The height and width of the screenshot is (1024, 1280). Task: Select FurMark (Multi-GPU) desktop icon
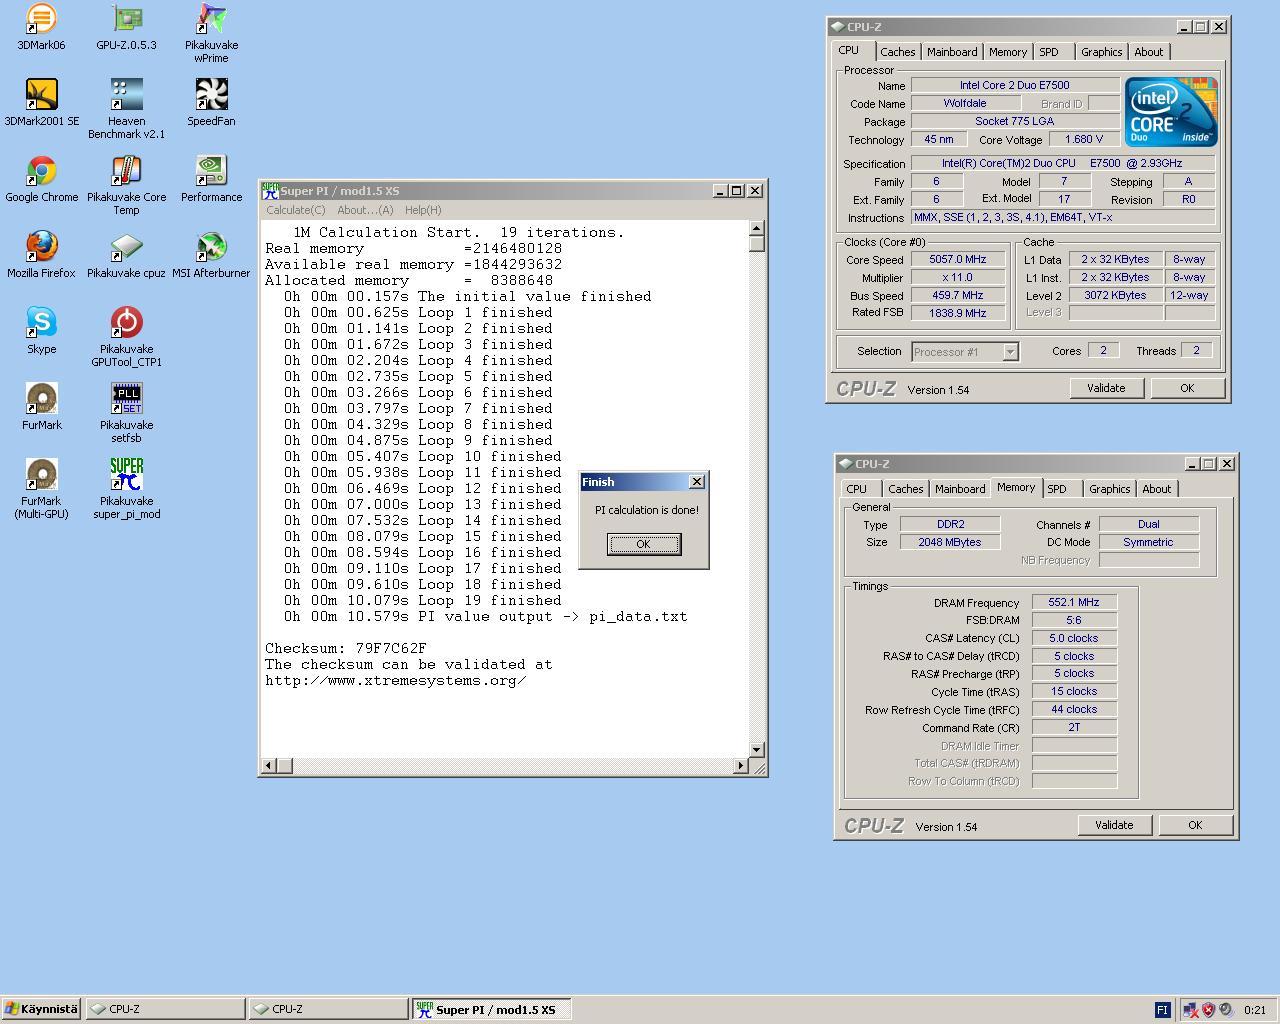click(41, 489)
